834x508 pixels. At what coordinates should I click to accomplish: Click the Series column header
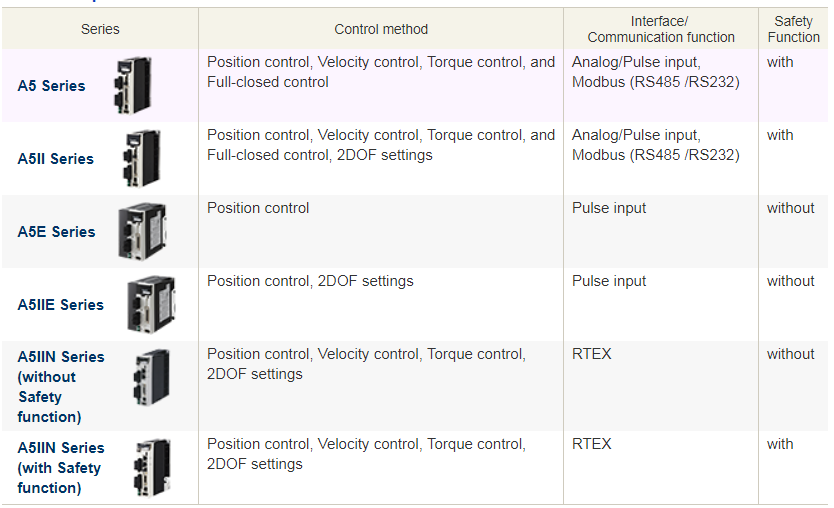pos(100,29)
